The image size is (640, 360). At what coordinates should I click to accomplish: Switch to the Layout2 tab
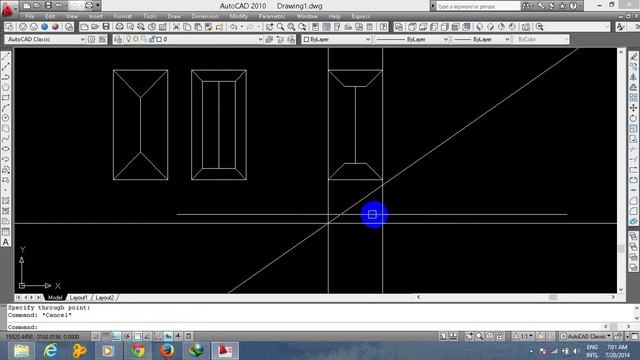pyautogui.click(x=105, y=298)
